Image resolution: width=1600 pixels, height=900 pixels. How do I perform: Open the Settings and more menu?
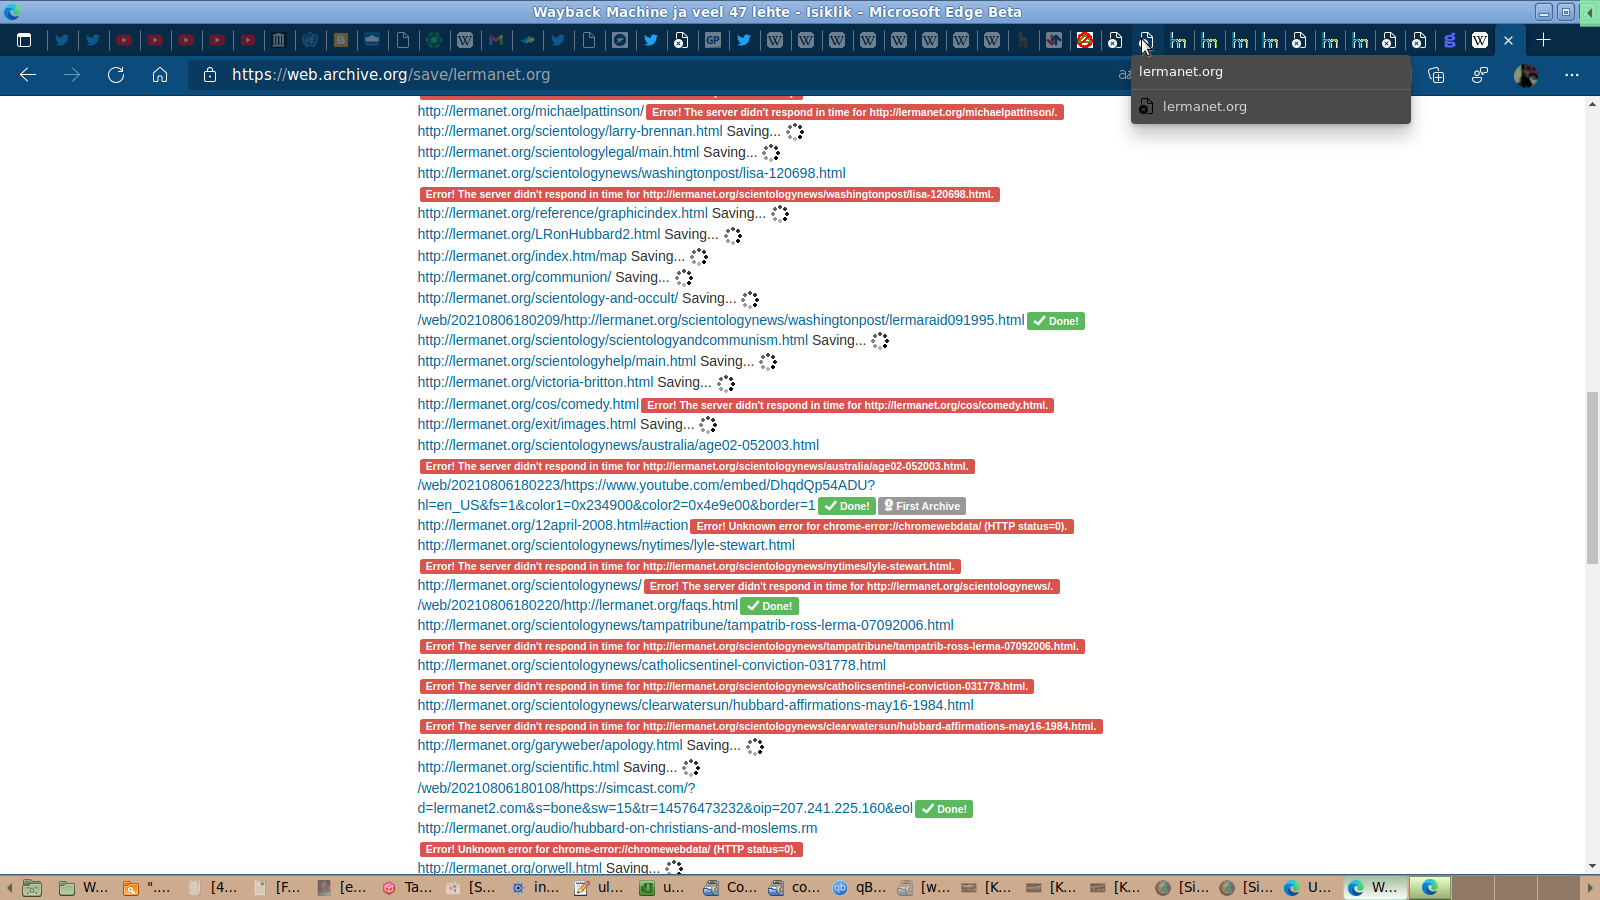click(1572, 75)
